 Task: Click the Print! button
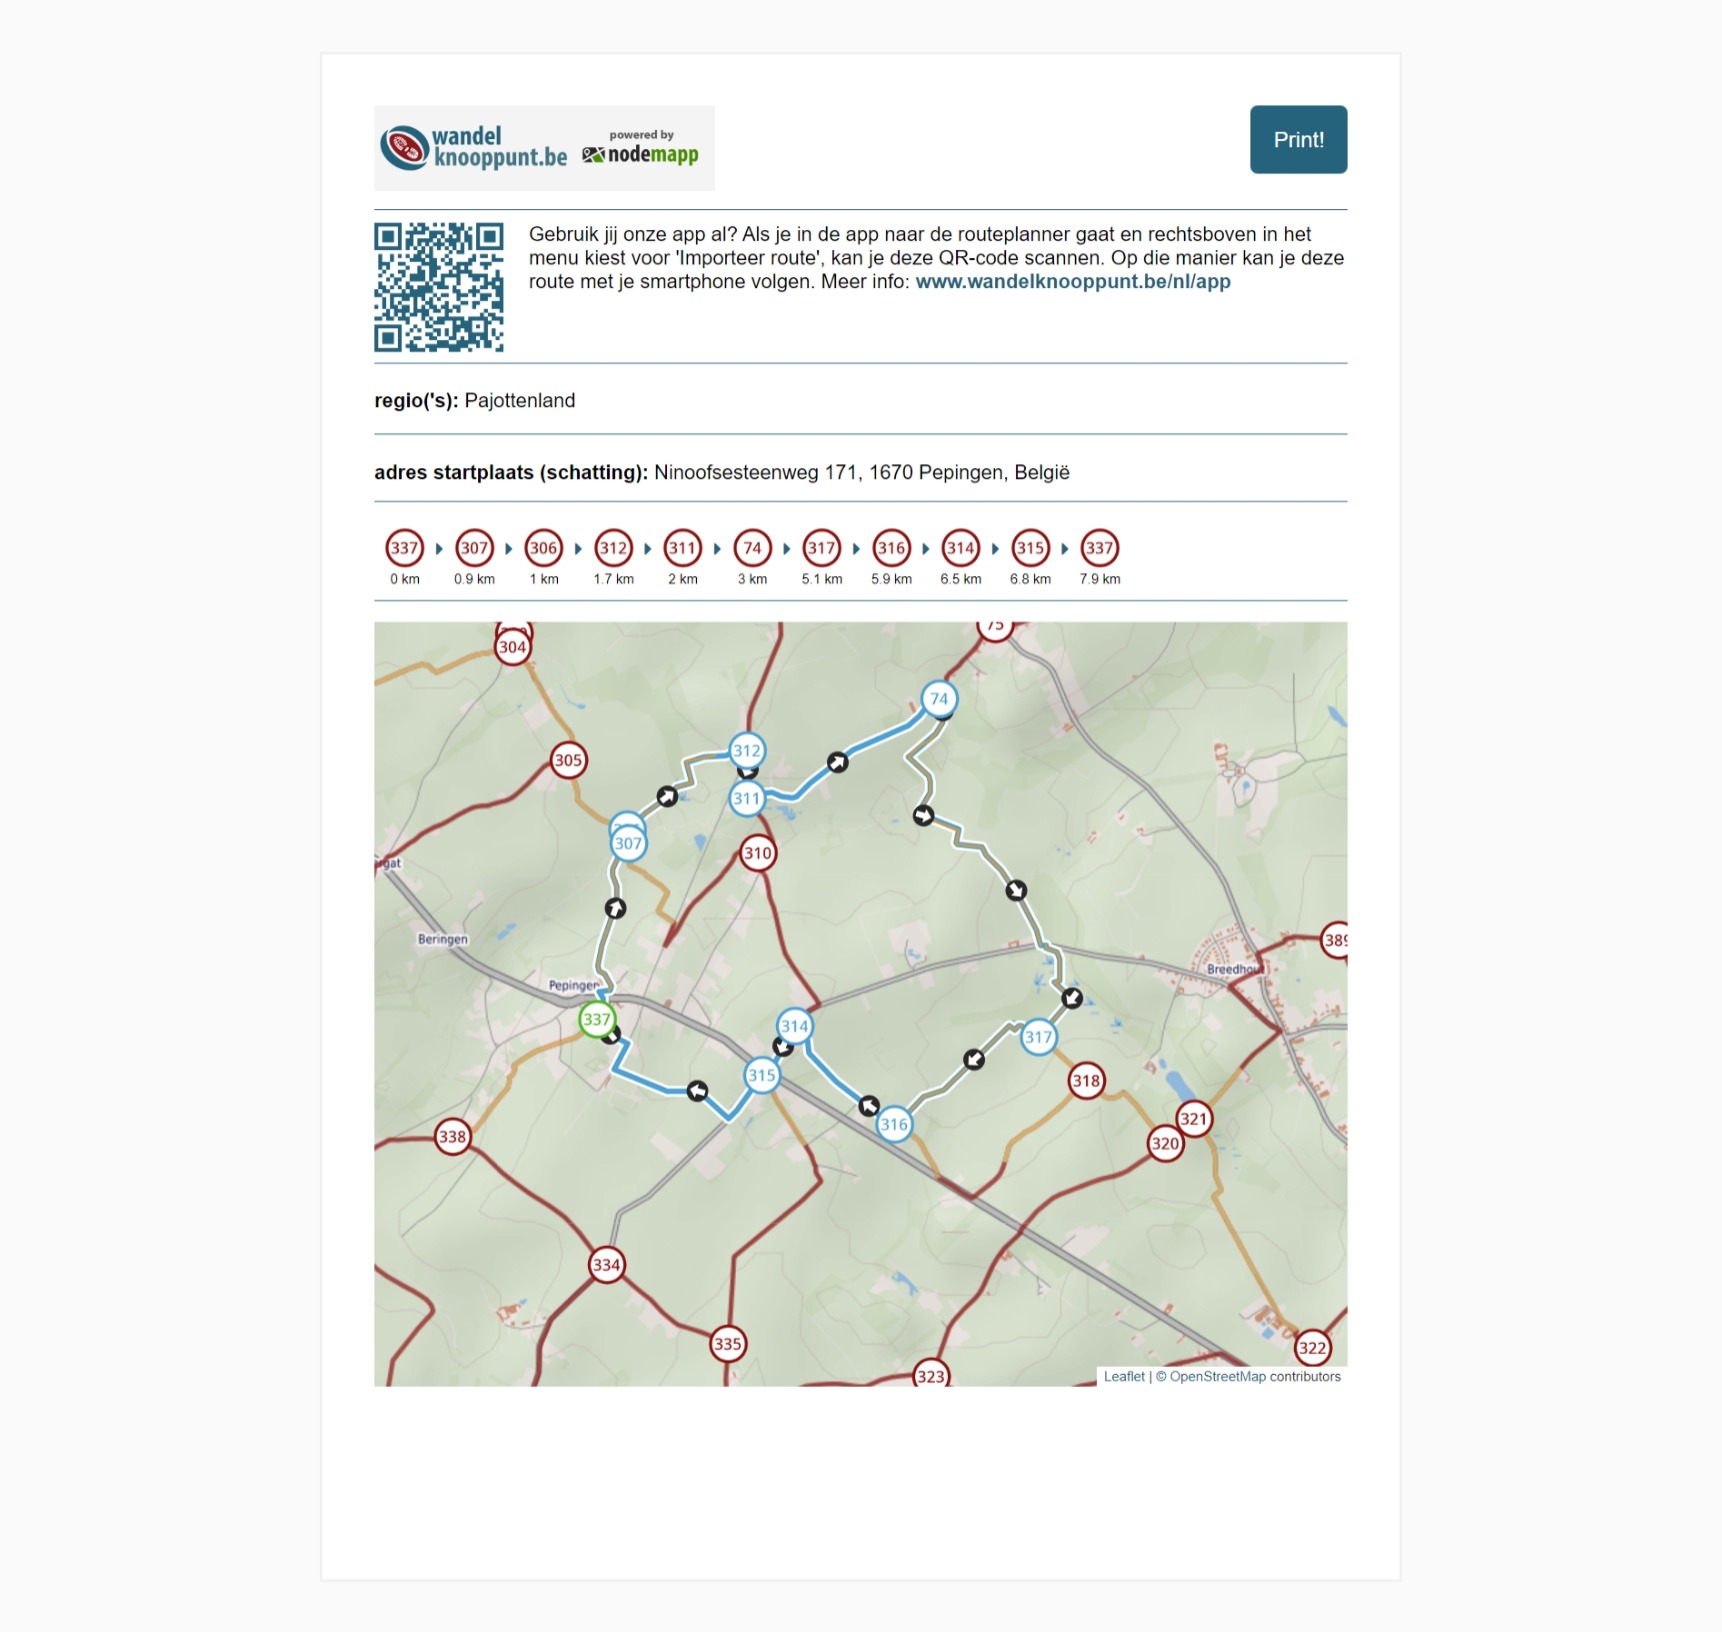pos(1298,140)
